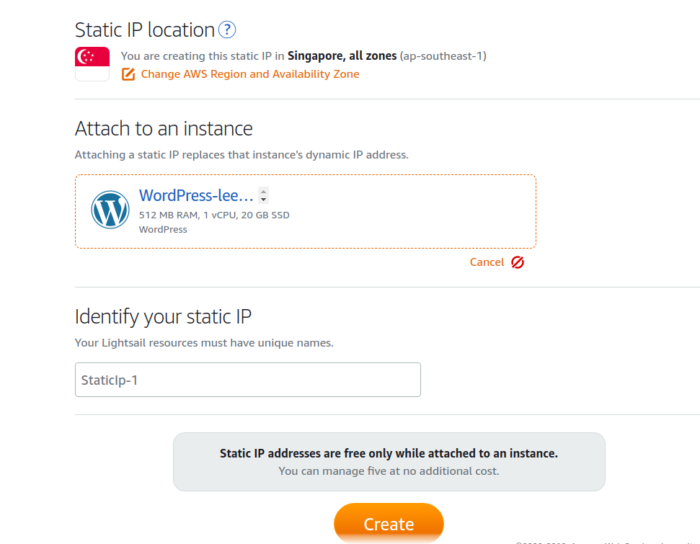Click the unique names hint text

coord(204,343)
